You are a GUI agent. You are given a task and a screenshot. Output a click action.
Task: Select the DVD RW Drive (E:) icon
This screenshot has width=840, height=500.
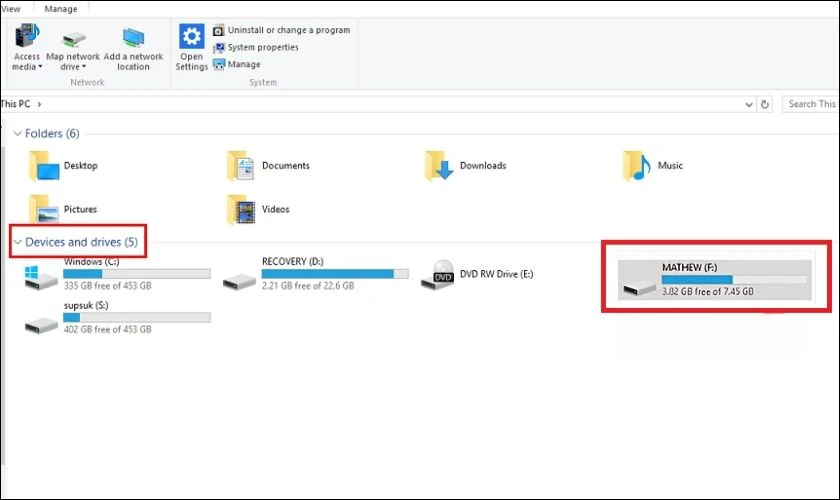pos(438,274)
